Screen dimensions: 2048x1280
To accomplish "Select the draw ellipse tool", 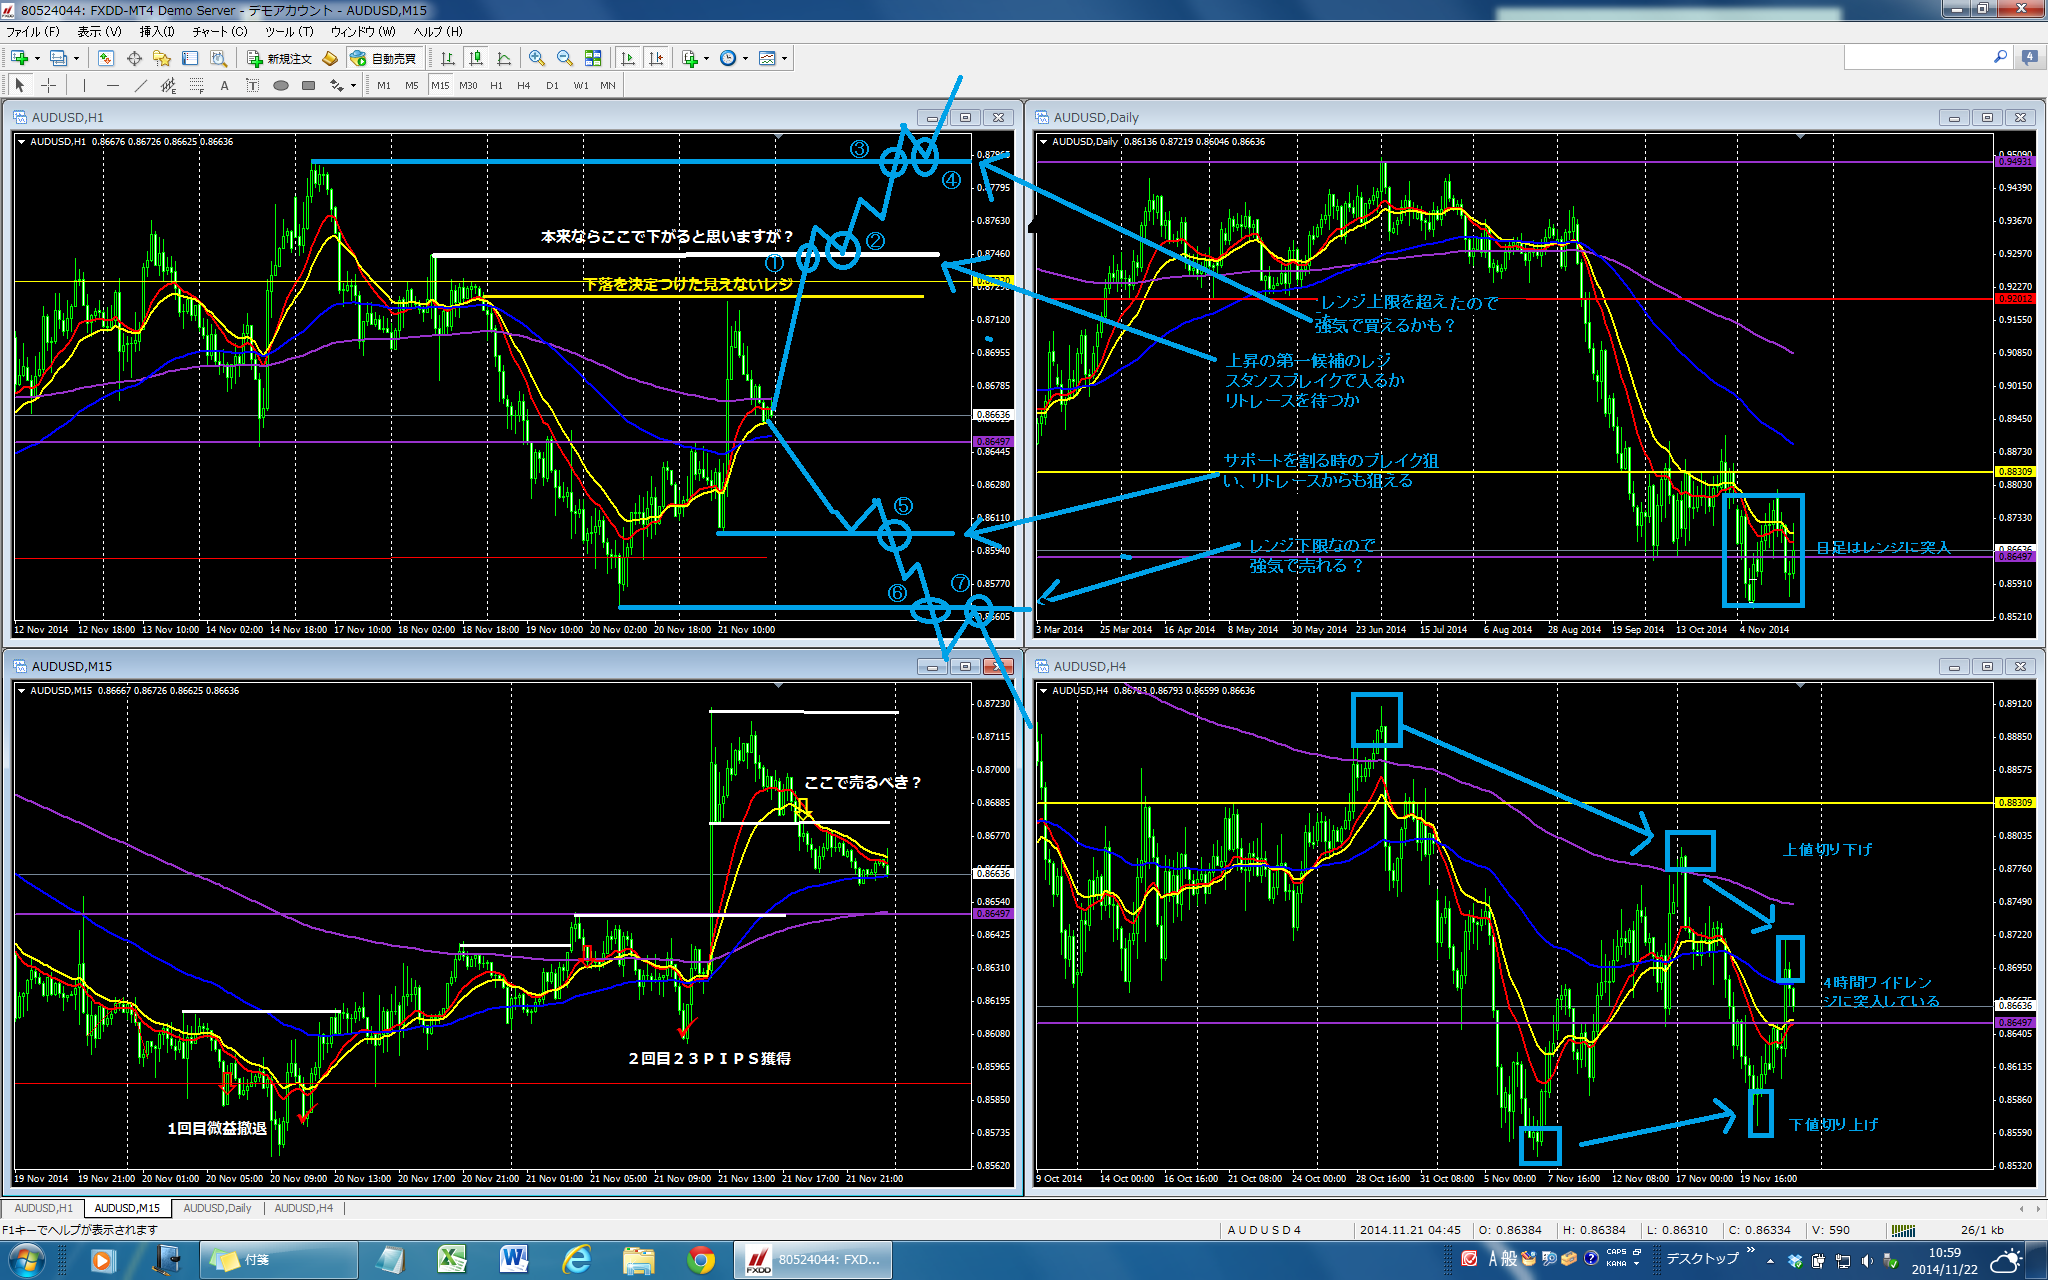I will [x=281, y=85].
